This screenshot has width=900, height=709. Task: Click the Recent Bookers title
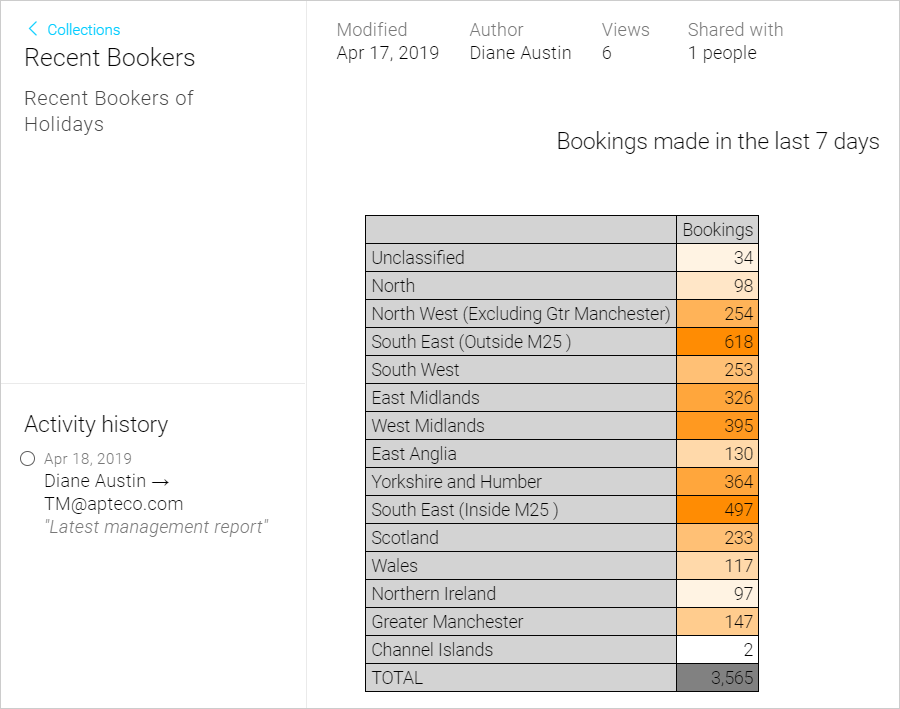coord(110,57)
